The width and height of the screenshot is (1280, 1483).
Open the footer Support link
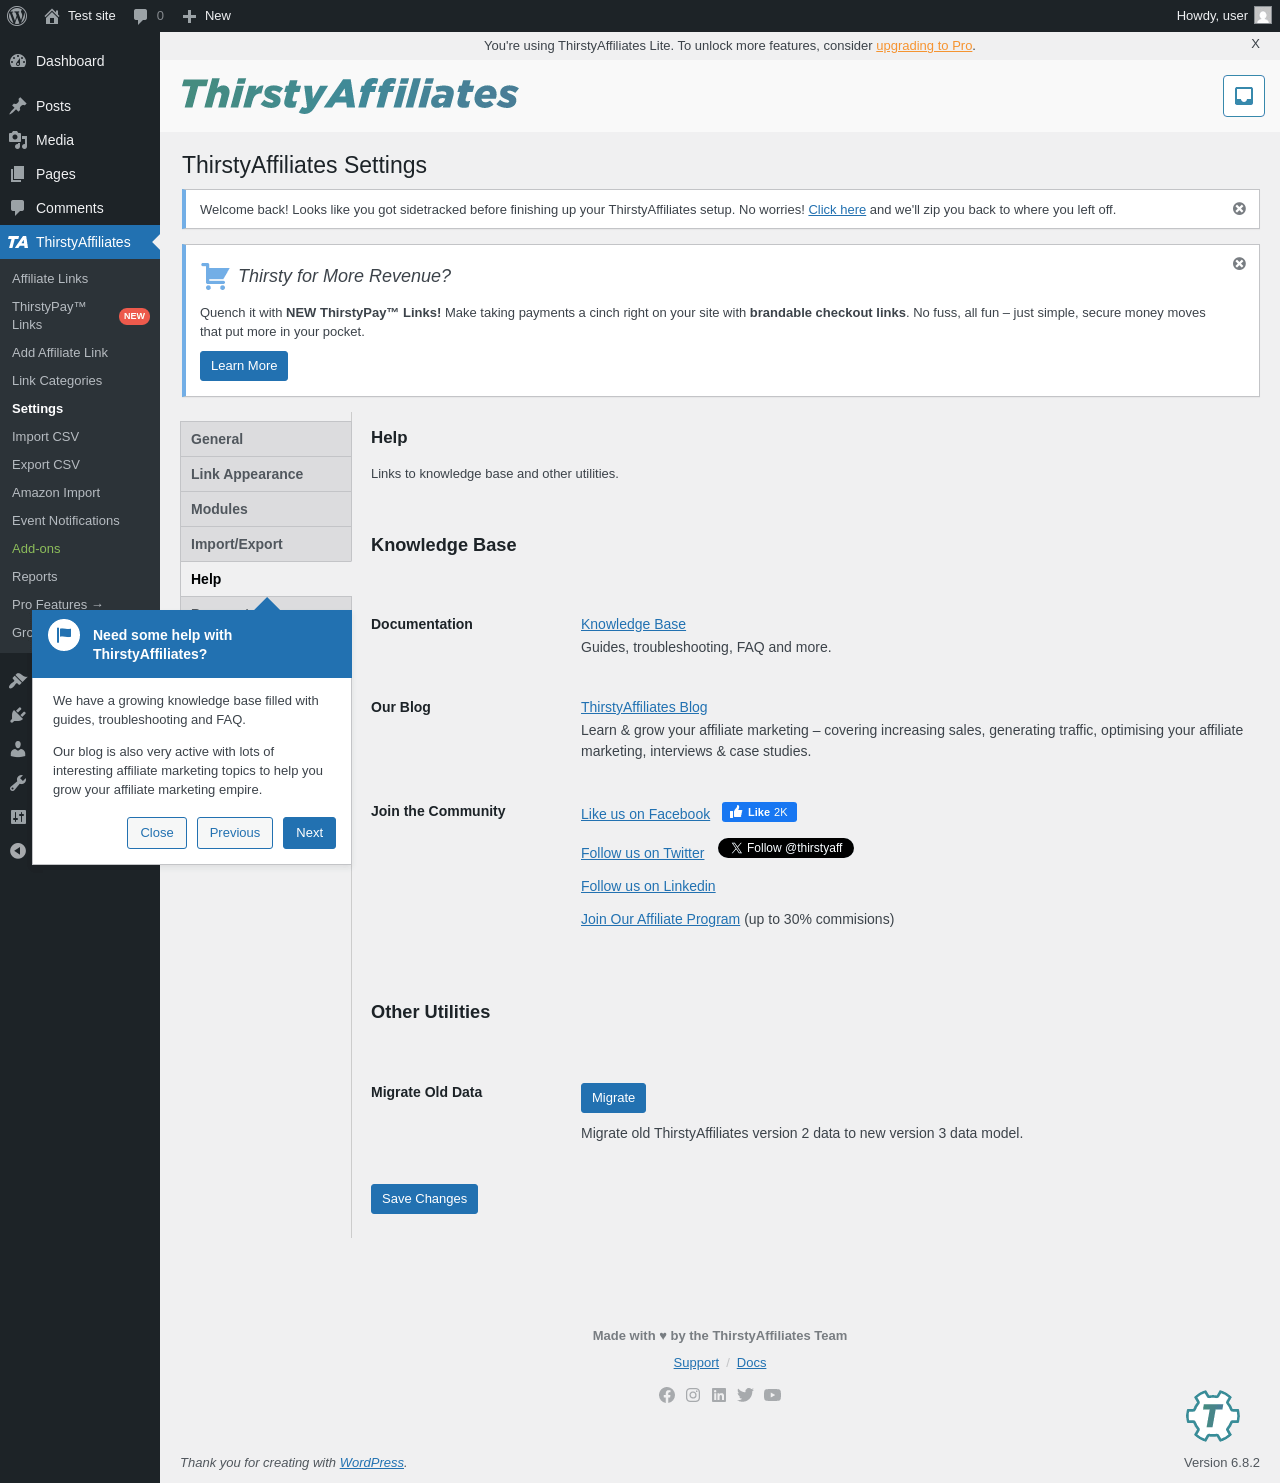pyautogui.click(x=696, y=1363)
